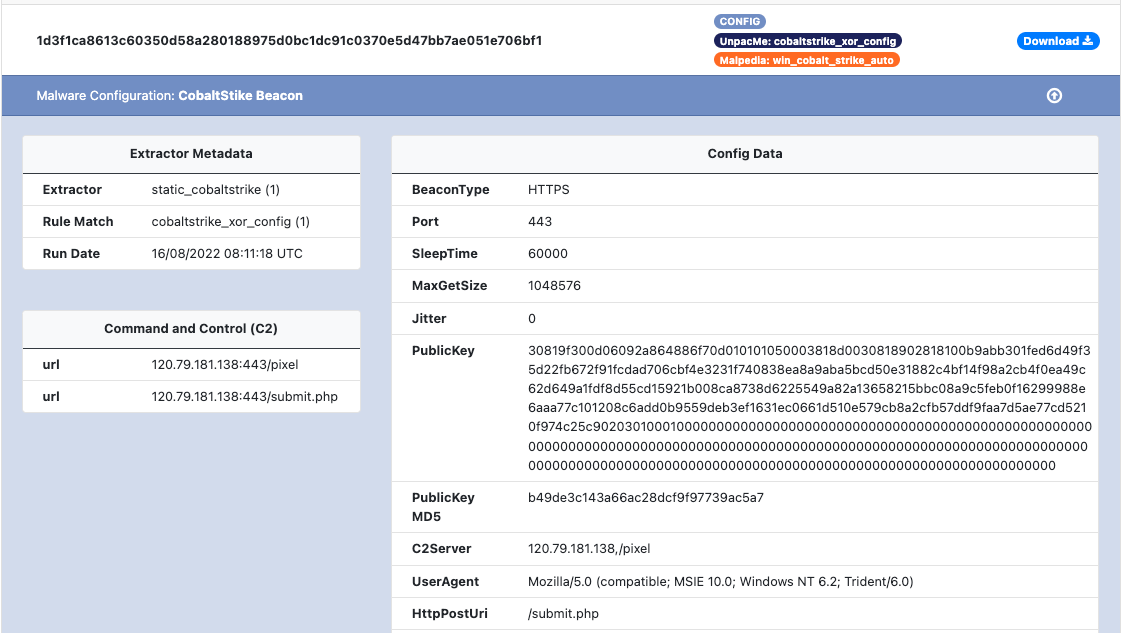Click the SleepTime row label
The image size is (1125, 633).
[x=444, y=253]
